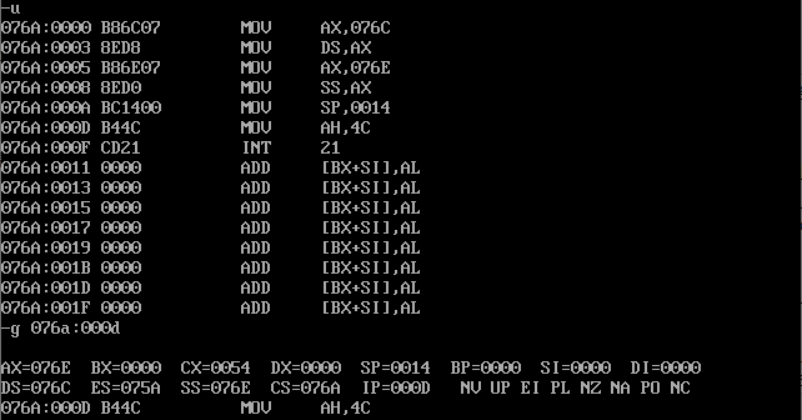802x420 pixels.
Task: Click the -u command at top
Action: click(x=10, y=9)
